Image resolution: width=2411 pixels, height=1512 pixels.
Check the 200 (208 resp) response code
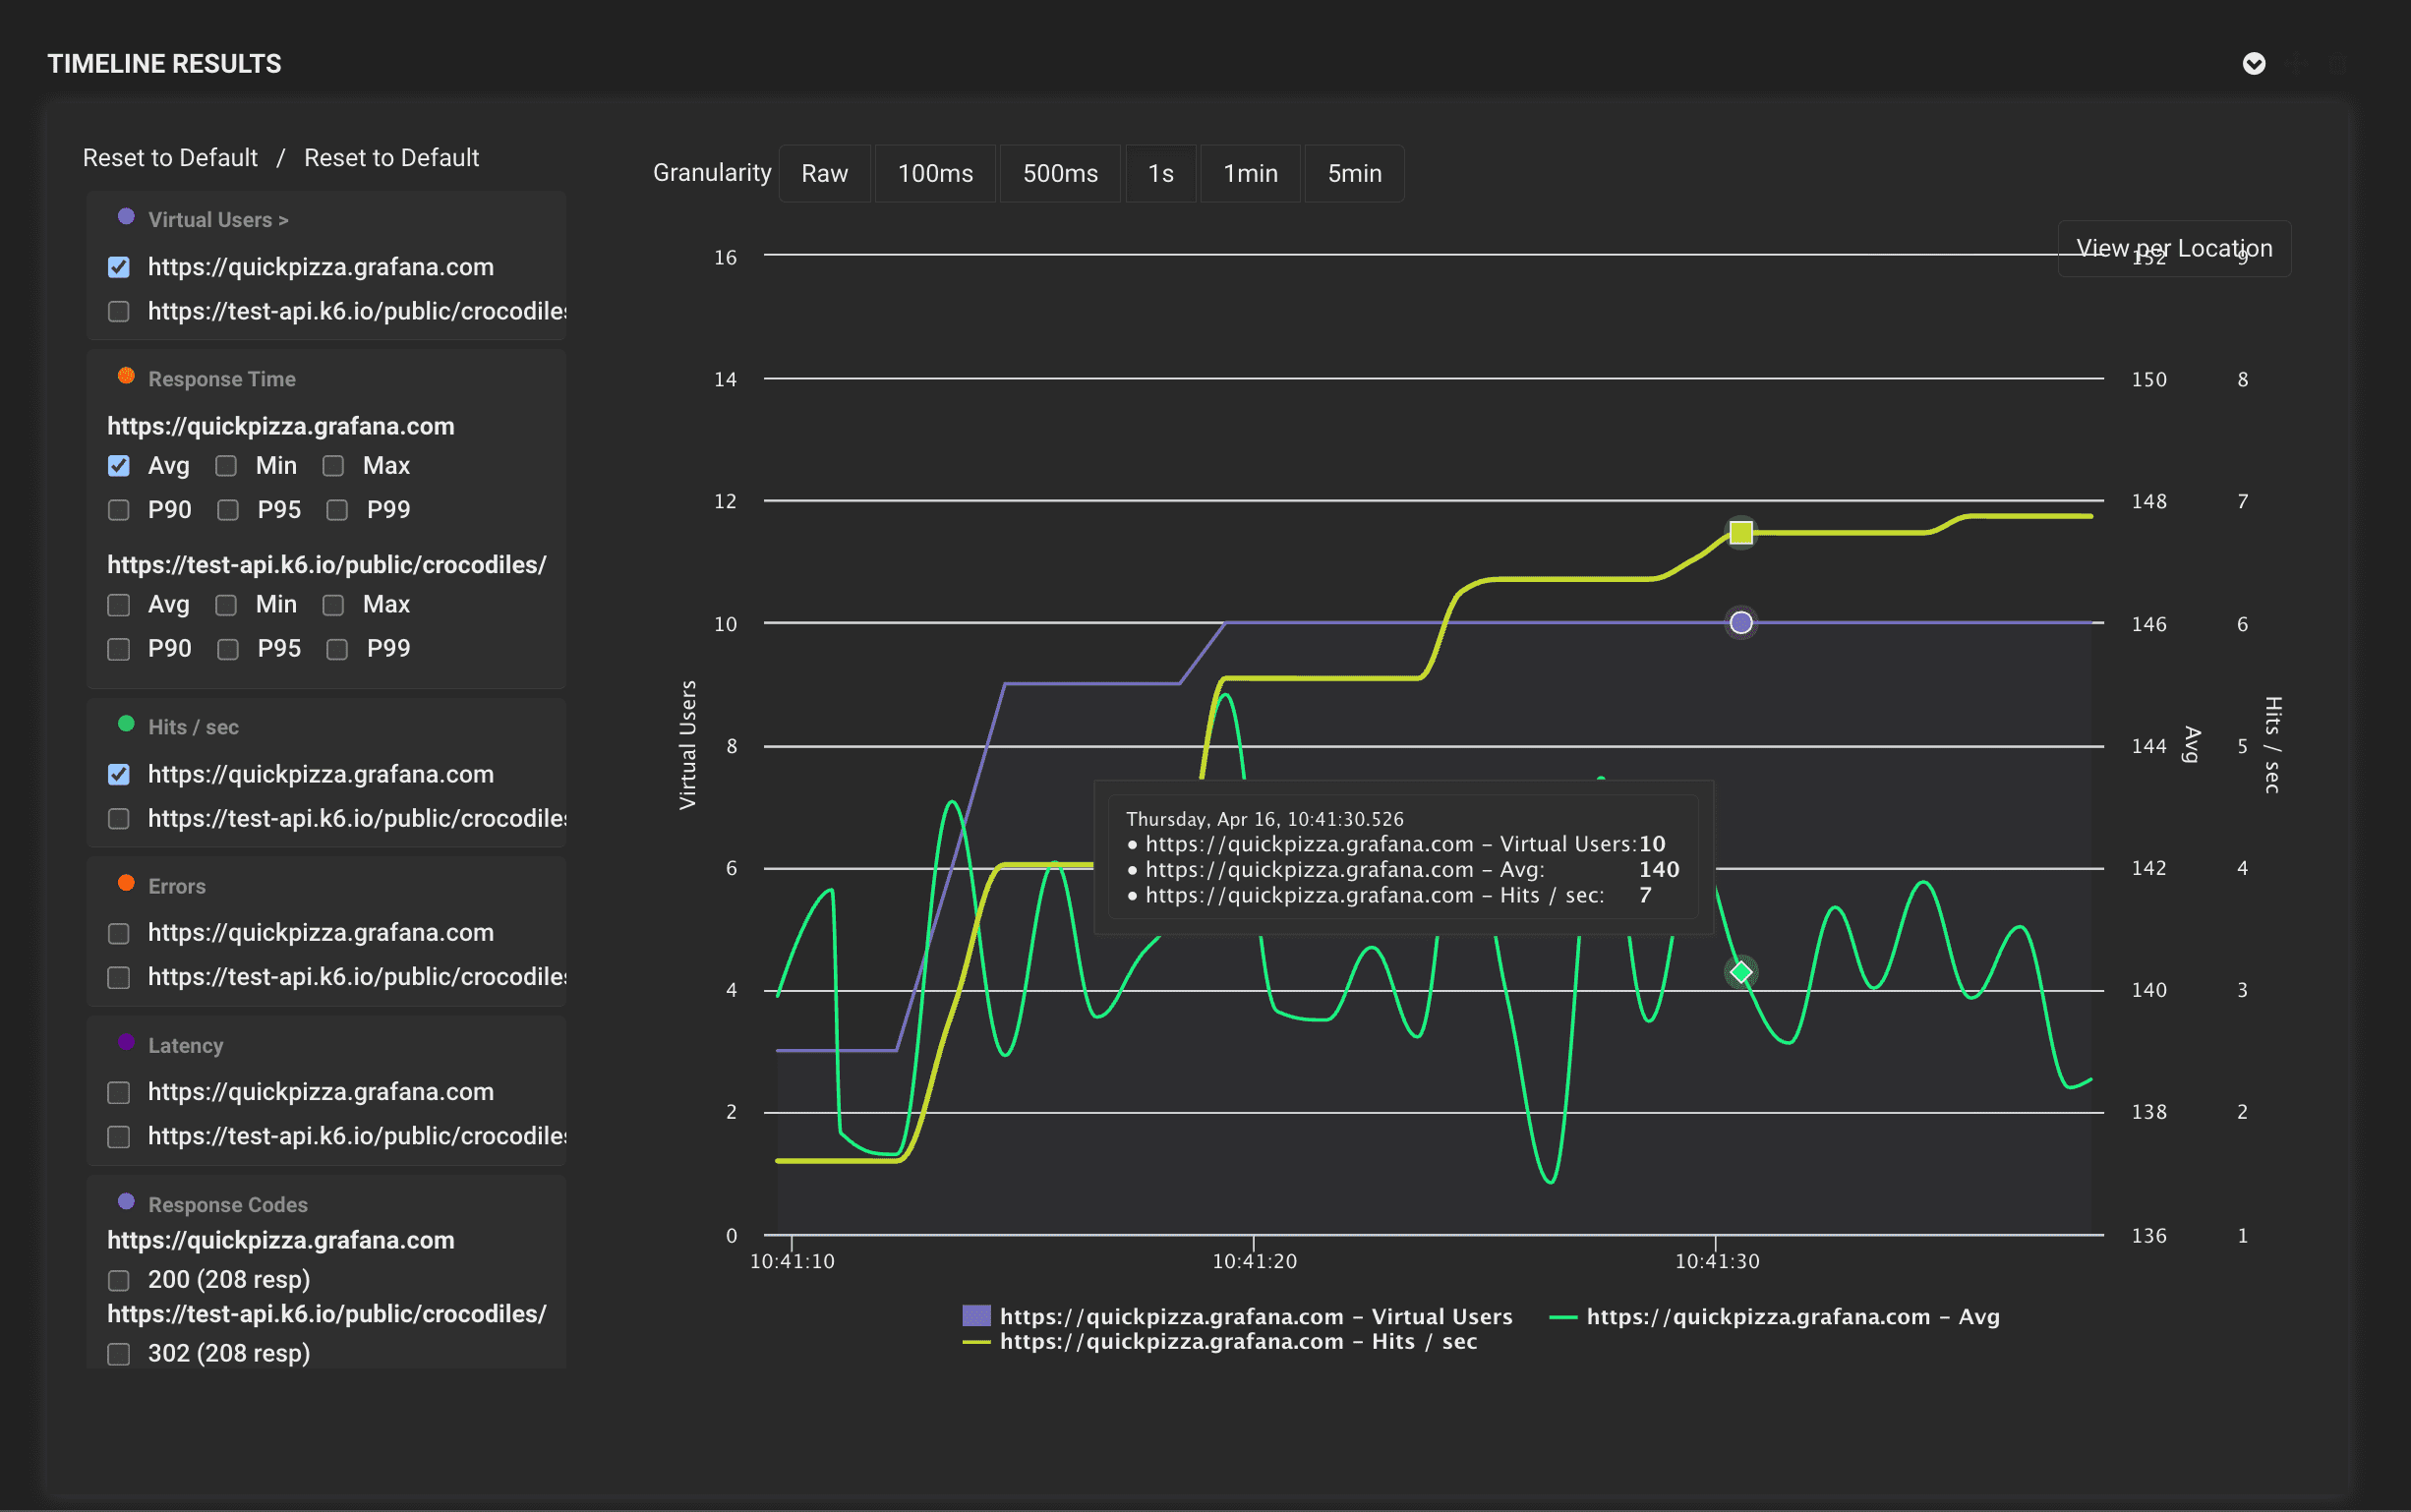[119, 1280]
